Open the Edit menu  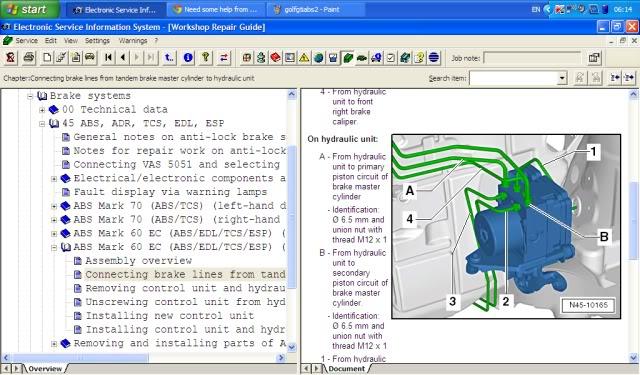pos(51,40)
